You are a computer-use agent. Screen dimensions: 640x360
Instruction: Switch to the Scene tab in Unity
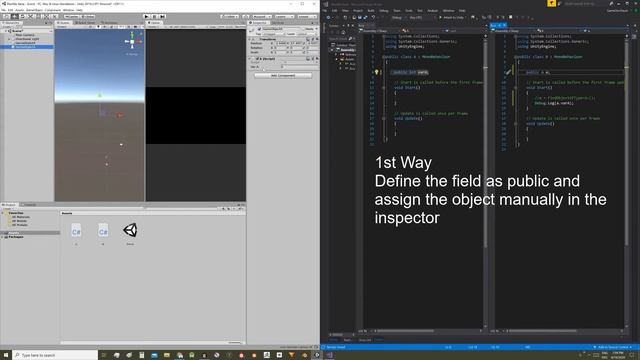pyautogui.click(x=63, y=23)
